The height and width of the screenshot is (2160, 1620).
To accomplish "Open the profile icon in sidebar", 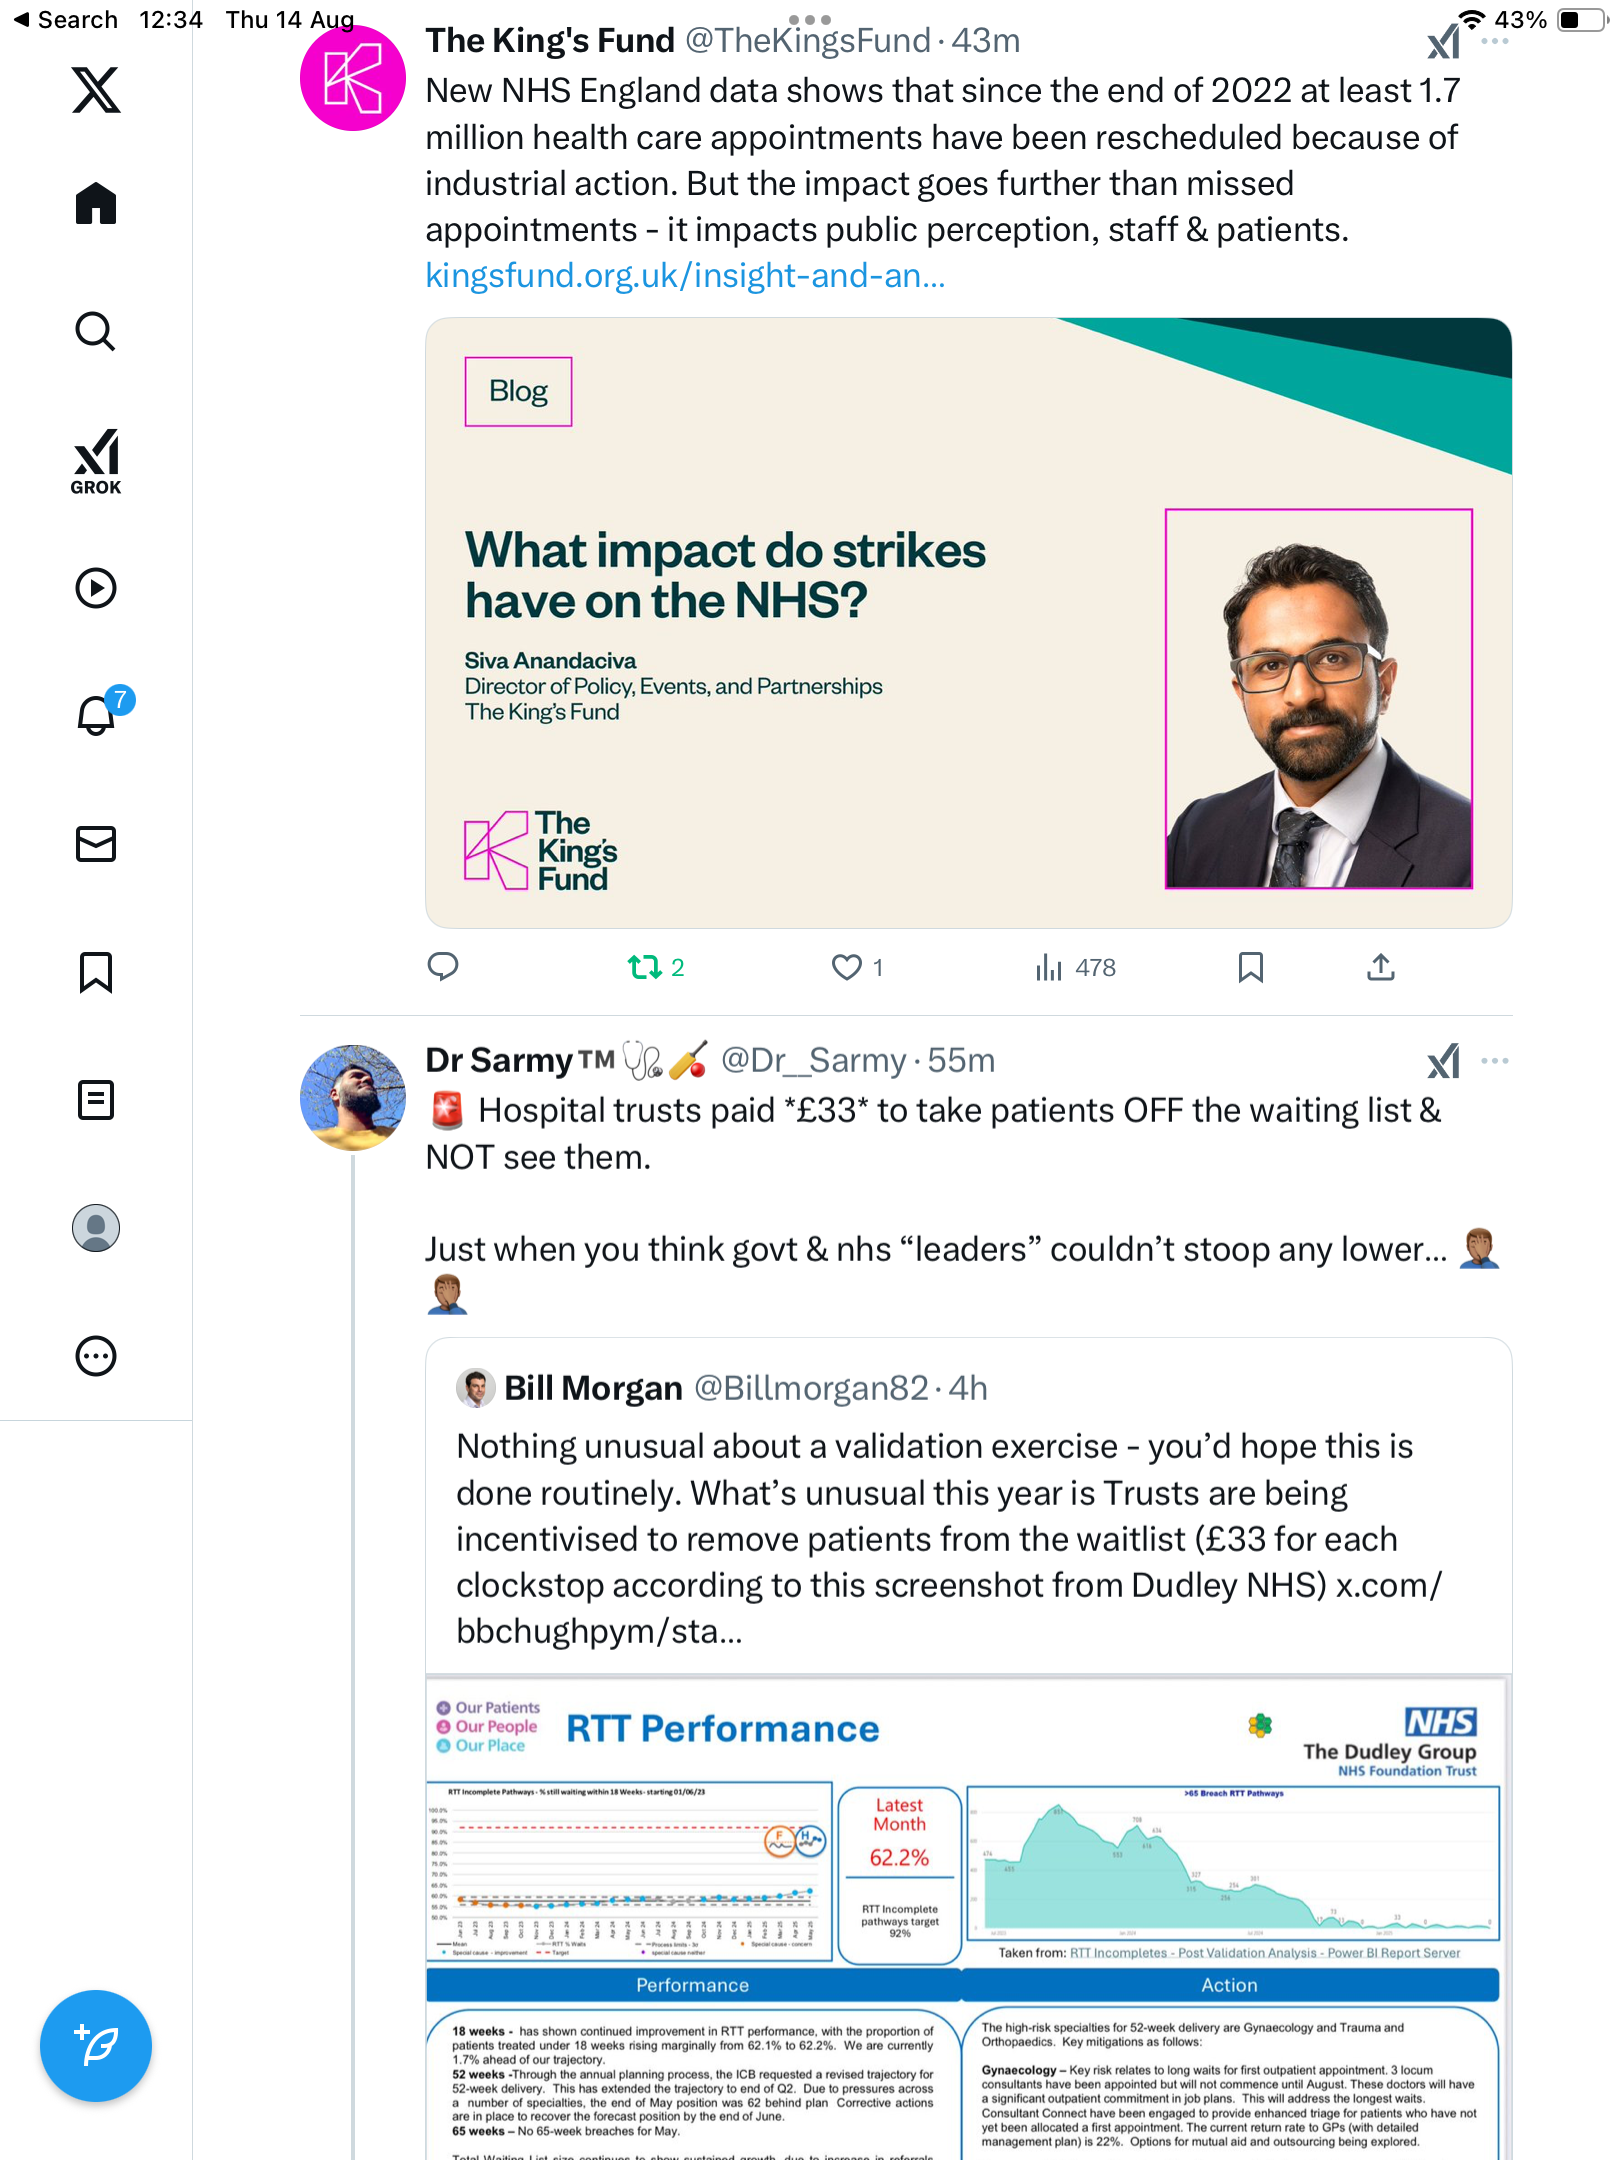I will 96,1228.
